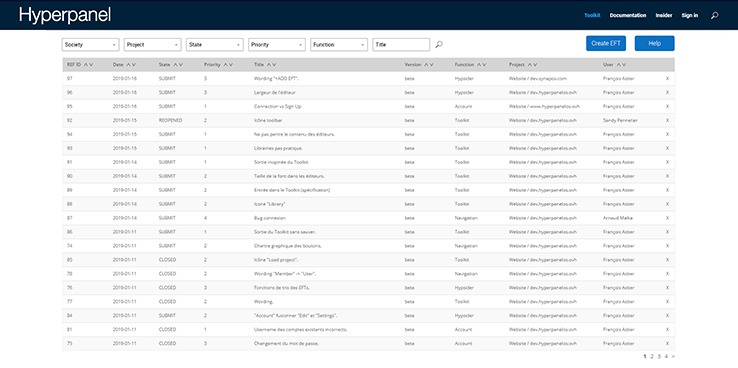Sort Date column descending
Image resolution: width=738 pixels, height=368 pixels.
click(133, 64)
